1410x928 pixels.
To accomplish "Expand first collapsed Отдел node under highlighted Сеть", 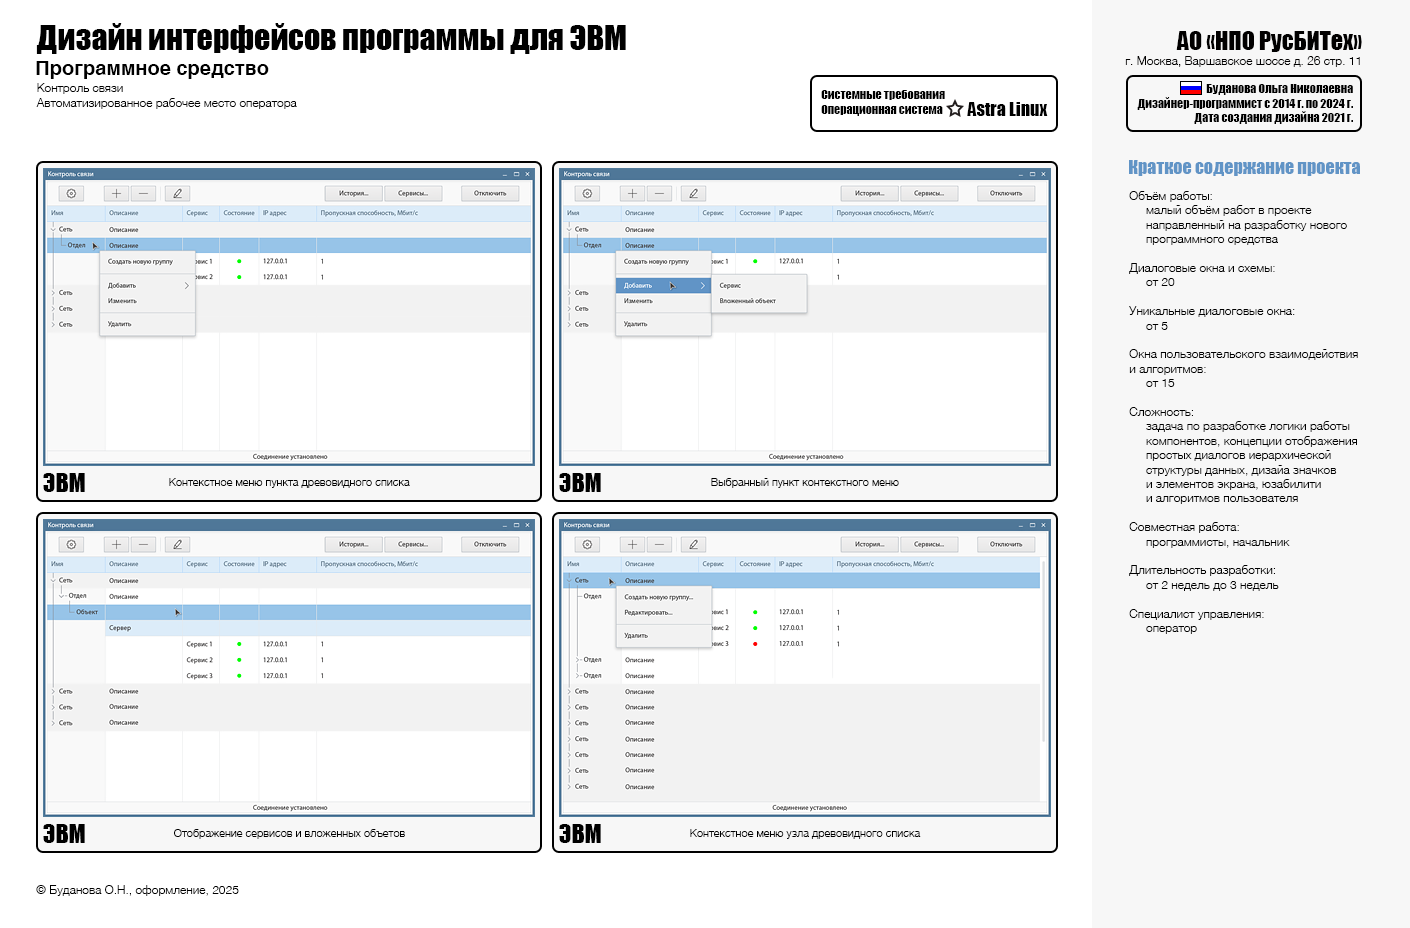I will coord(578,660).
